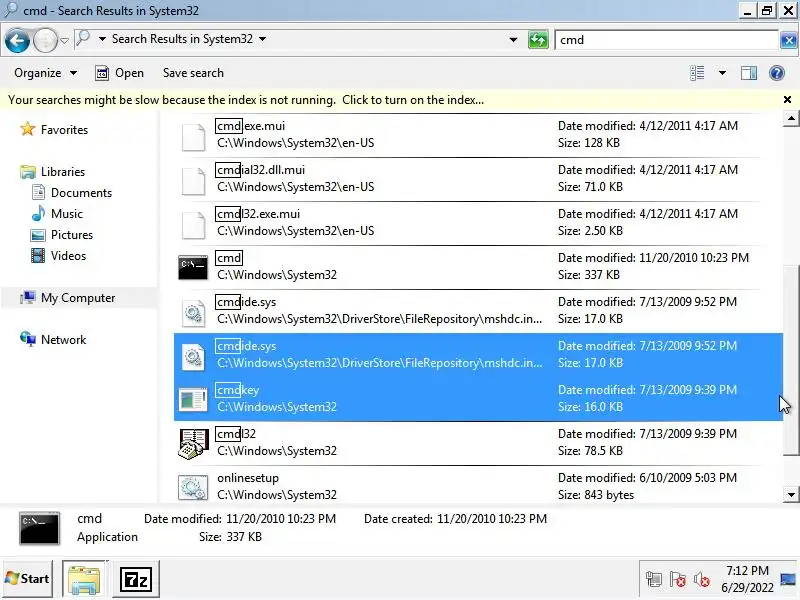800x600 pixels.
Task: Click the onlinesetup gear icon
Action: coord(193,487)
